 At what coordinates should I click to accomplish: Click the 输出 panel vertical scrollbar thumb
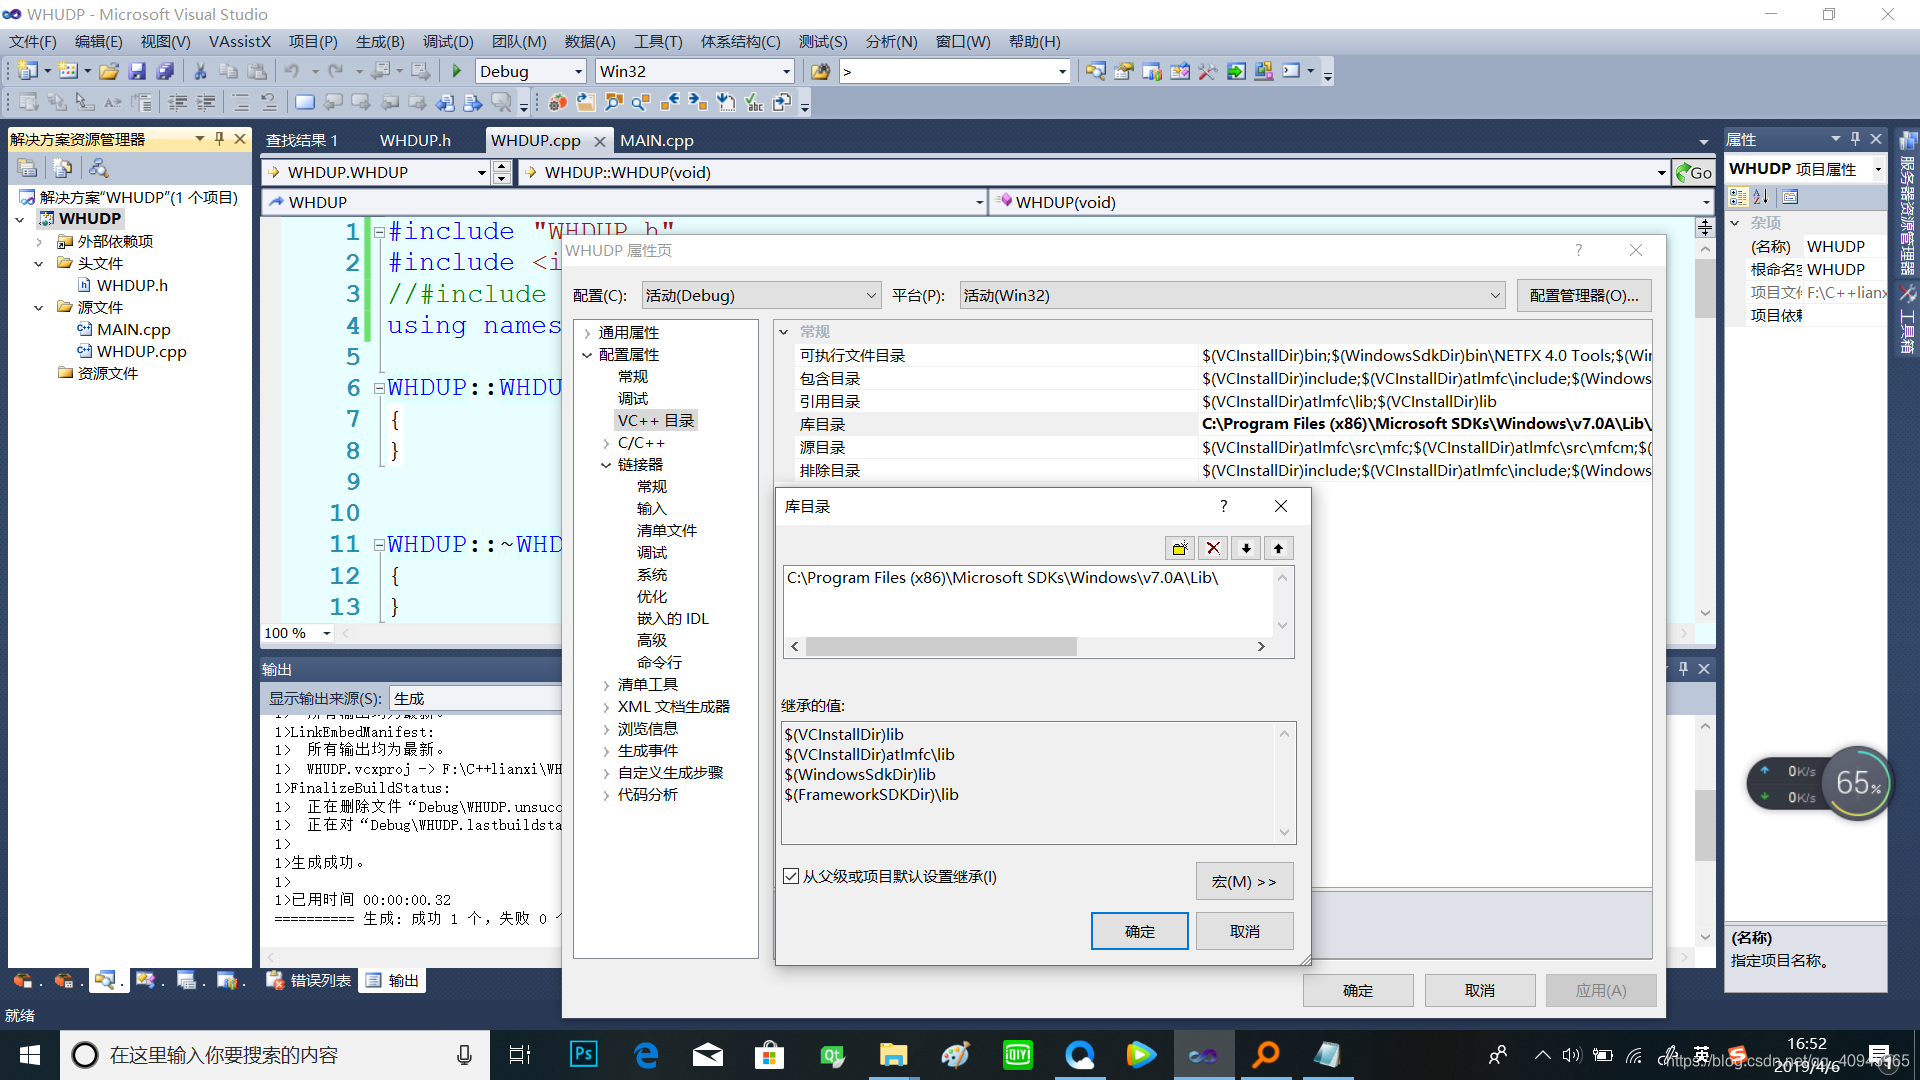coord(1705,824)
